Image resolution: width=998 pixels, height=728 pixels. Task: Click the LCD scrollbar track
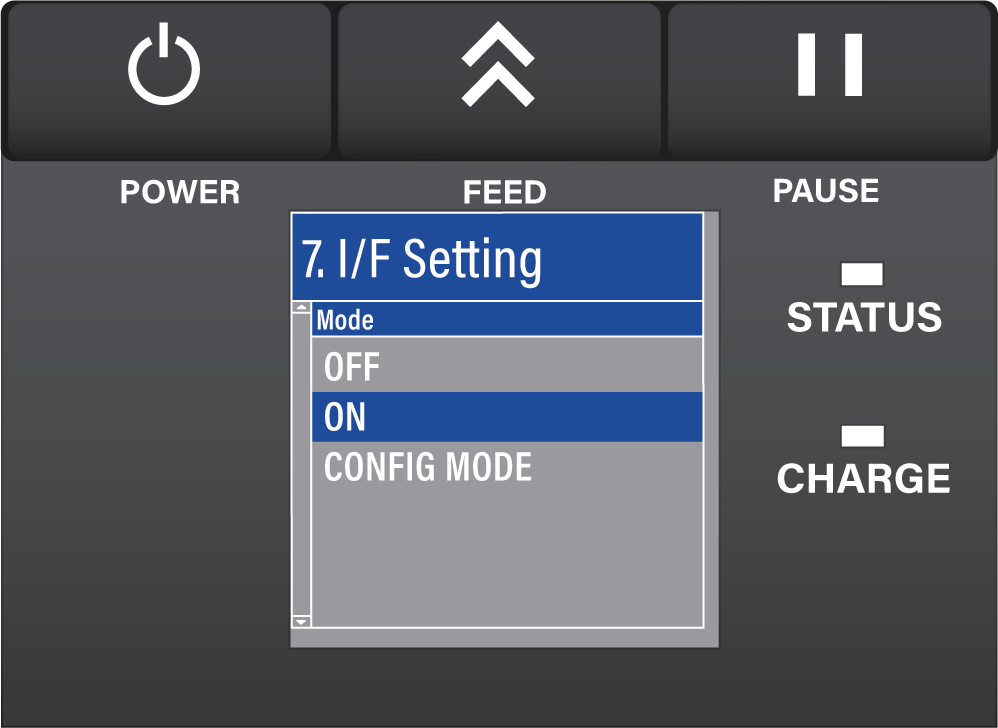point(302,465)
